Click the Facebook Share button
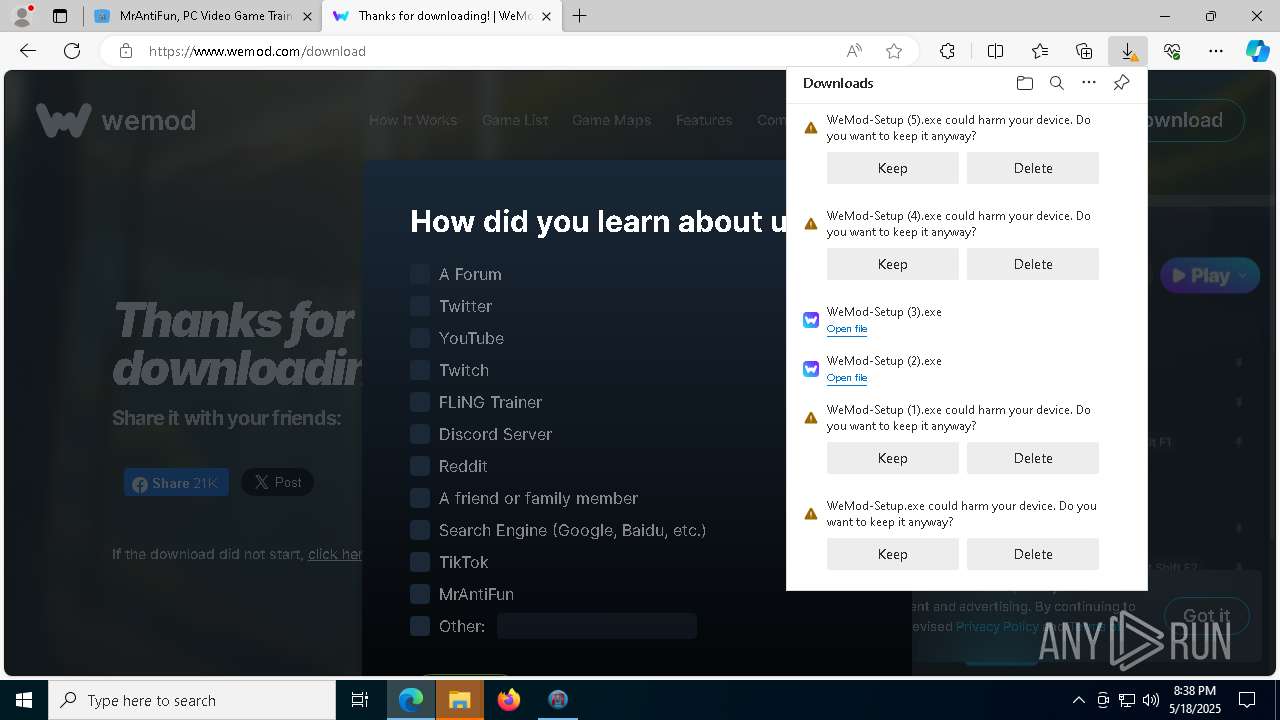This screenshot has width=1280, height=720. coord(176,483)
